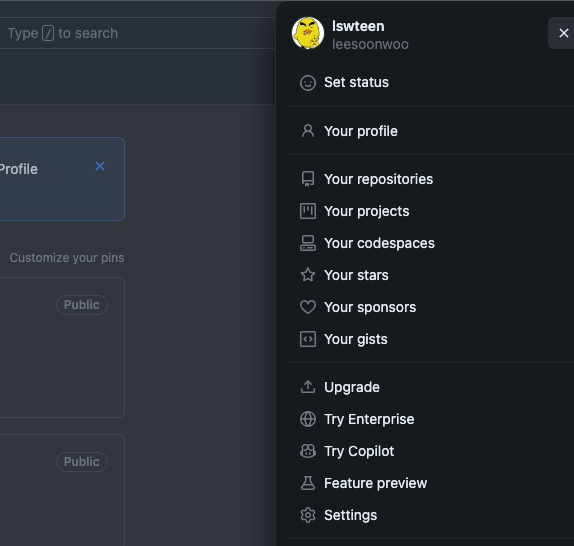
Task: Click the Customize your pins link
Action: 67,258
